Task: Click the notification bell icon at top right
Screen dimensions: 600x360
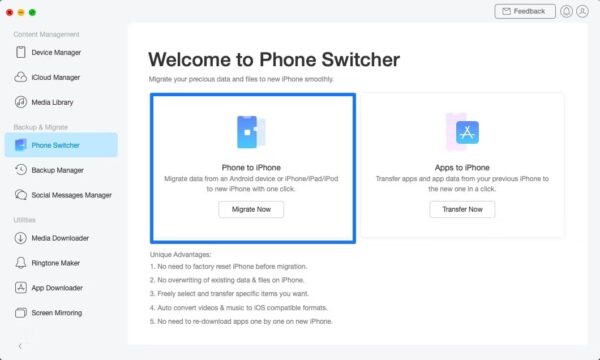Action: point(566,11)
